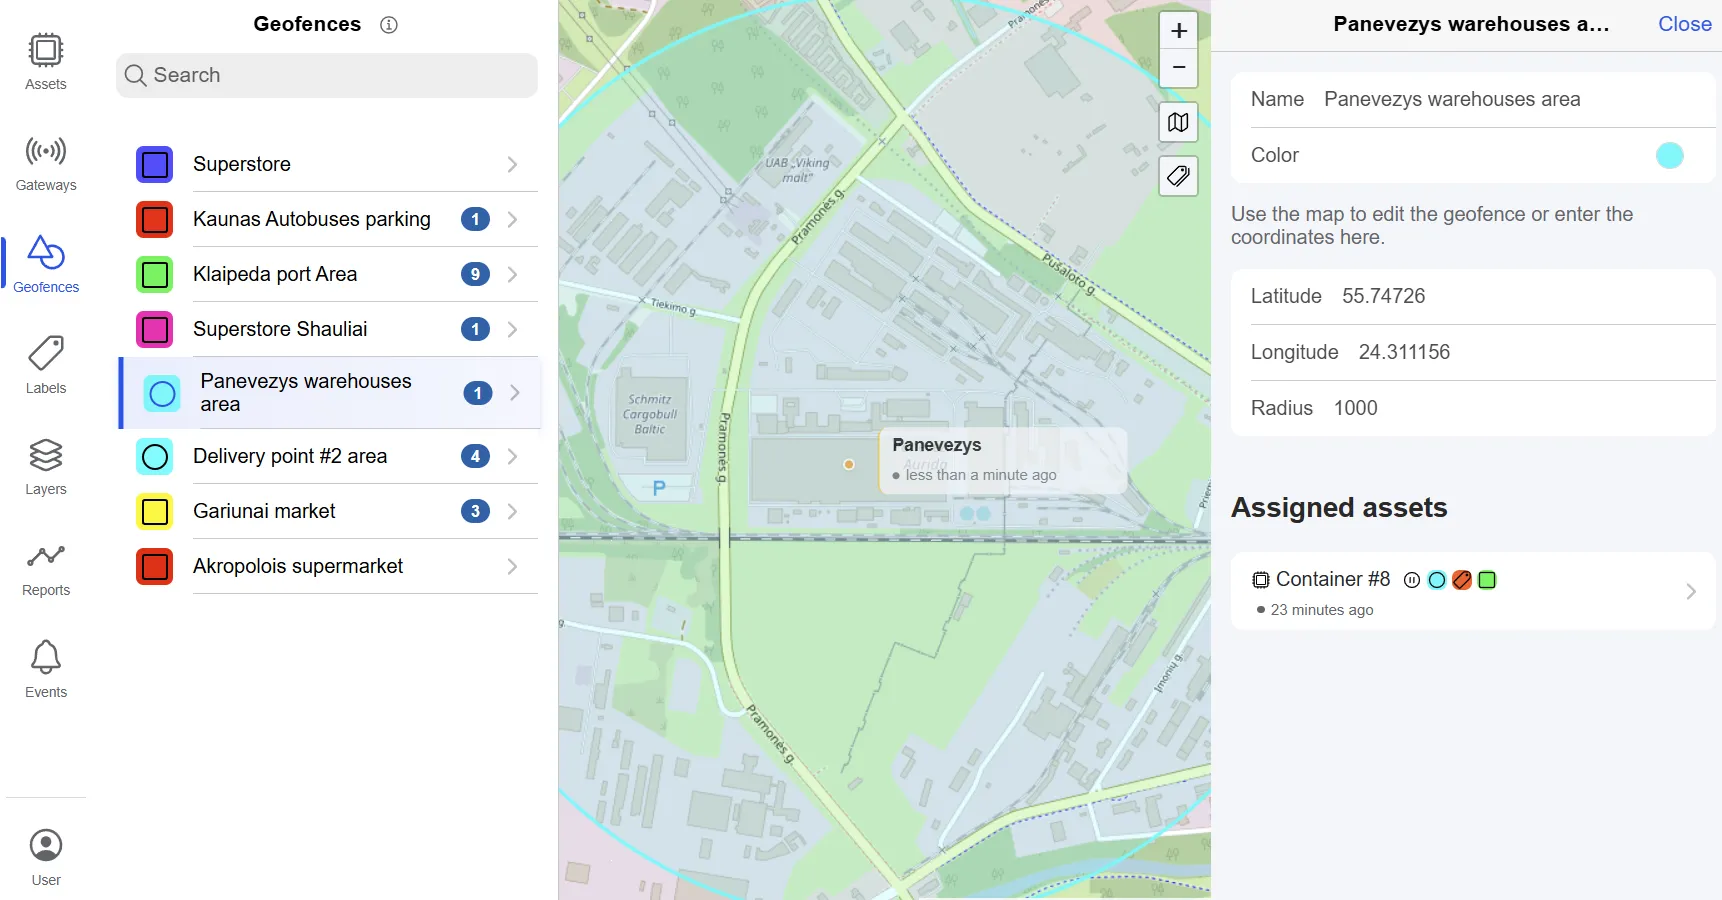Image resolution: width=1722 pixels, height=900 pixels.
Task: Click Panevezys warehouses area circle icon
Action: [162, 394]
